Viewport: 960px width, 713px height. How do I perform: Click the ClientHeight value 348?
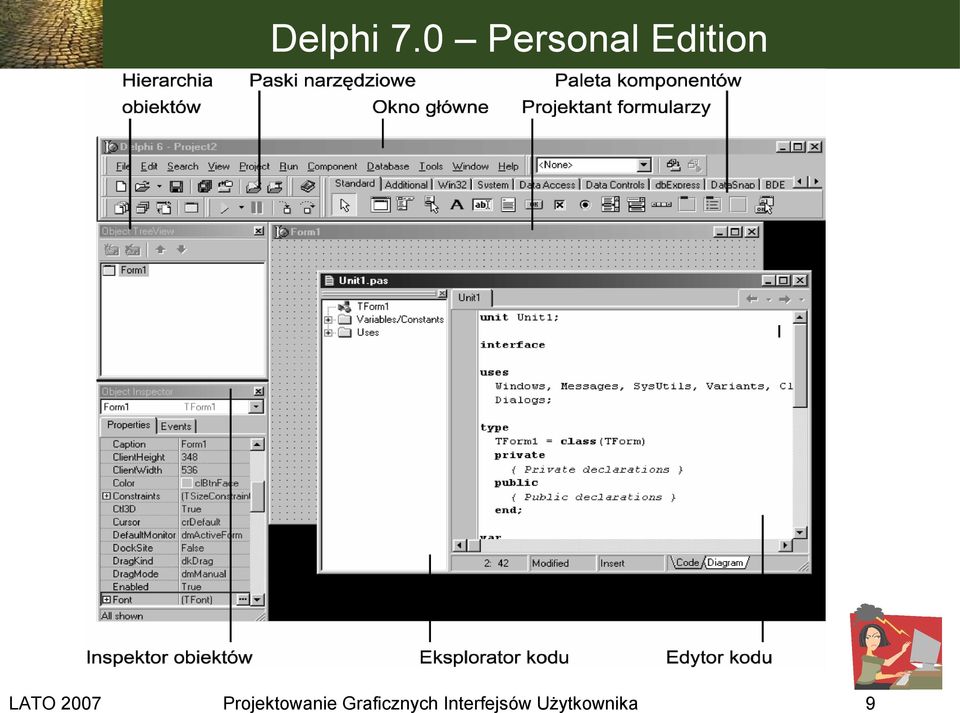pos(189,457)
